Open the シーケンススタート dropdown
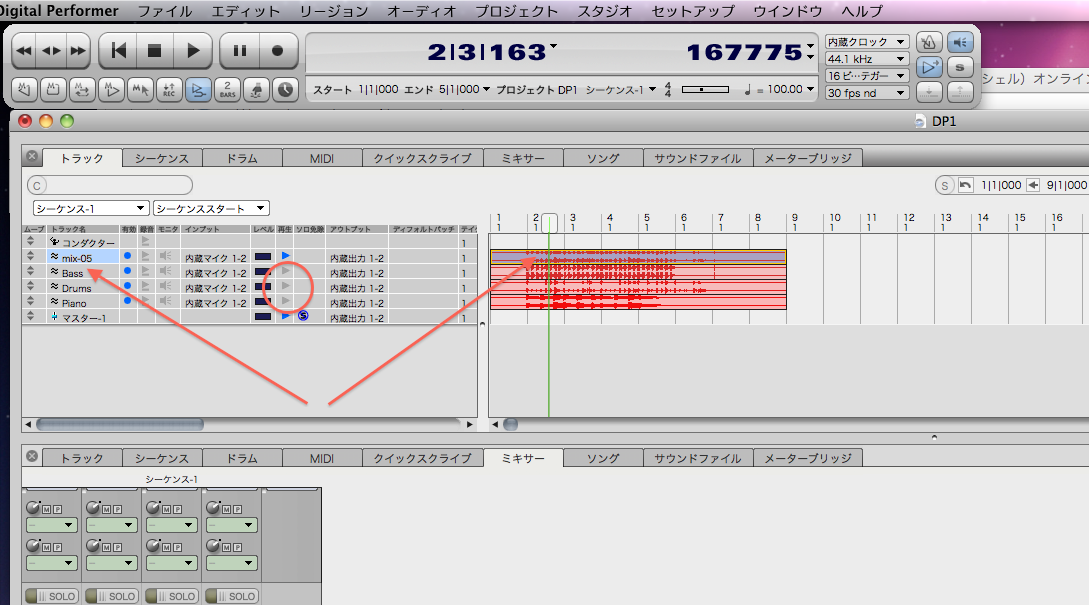 pyautogui.click(x=211, y=208)
